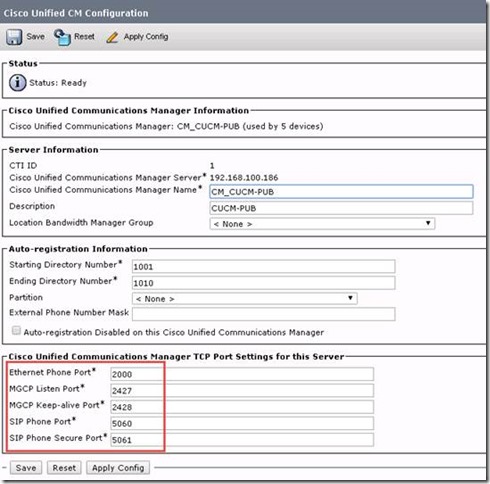This screenshot has width=490, height=484.
Task: Focus the Ethernet Phone Port field
Action: point(242,374)
